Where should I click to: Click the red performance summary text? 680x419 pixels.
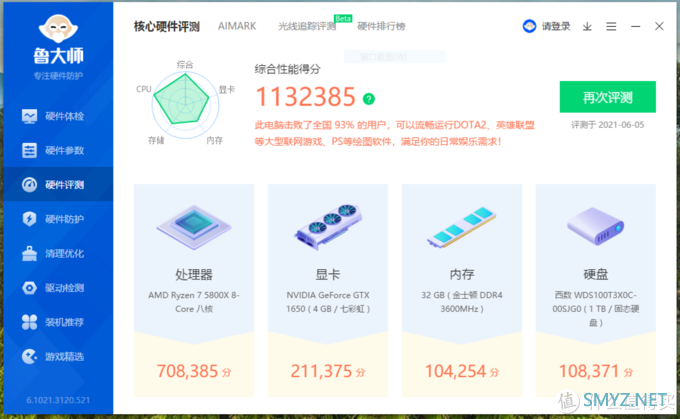(394, 134)
